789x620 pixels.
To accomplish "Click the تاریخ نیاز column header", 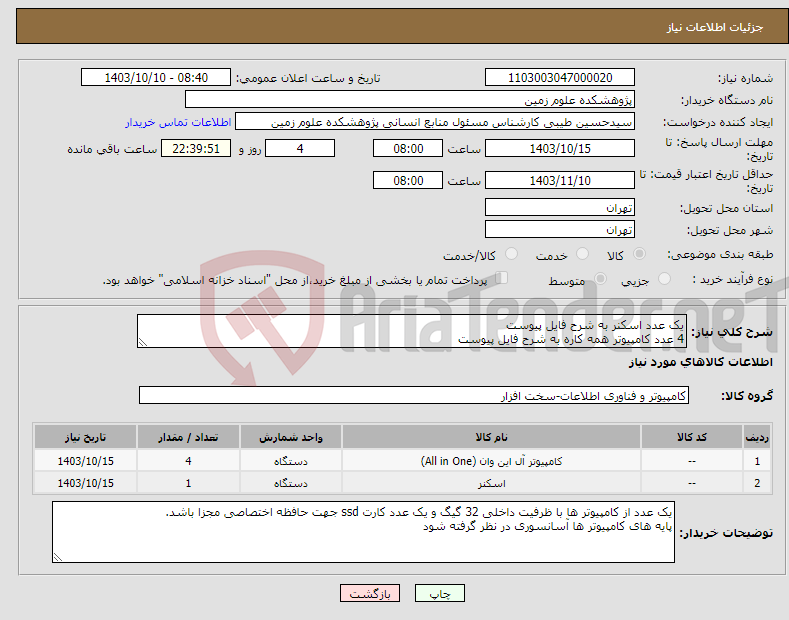I will pos(86,437).
